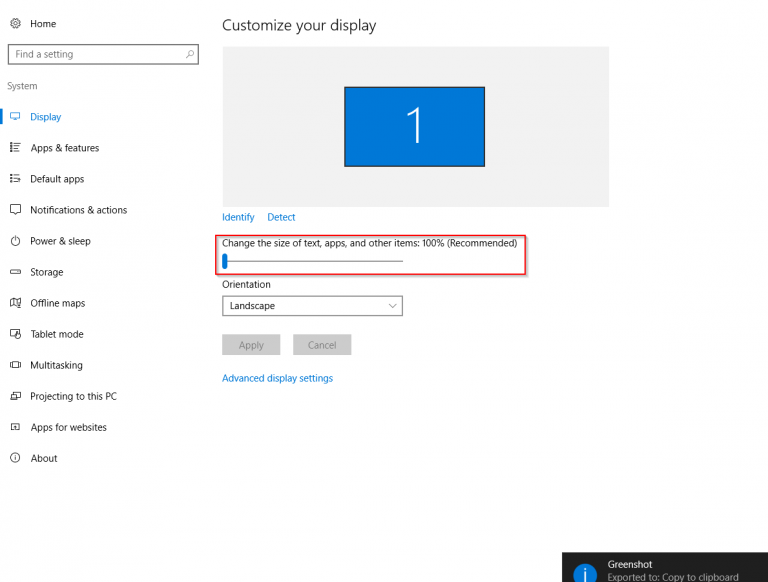Viewport: 768px width, 582px height.
Task: Open the Orientation Landscape dropdown
Action: [312, 306]
